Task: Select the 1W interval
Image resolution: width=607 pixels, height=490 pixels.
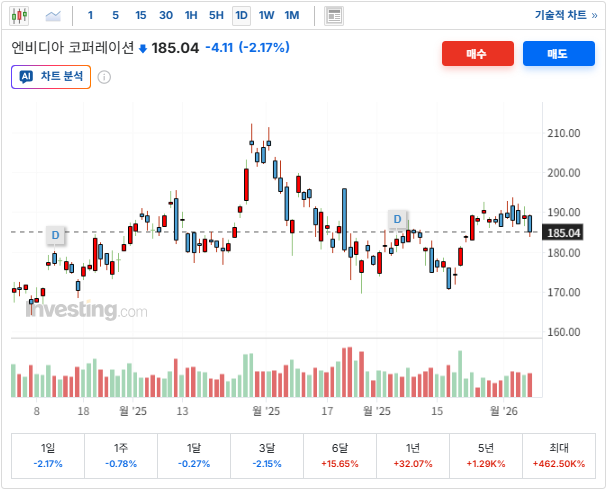Action: pos(266,15)
